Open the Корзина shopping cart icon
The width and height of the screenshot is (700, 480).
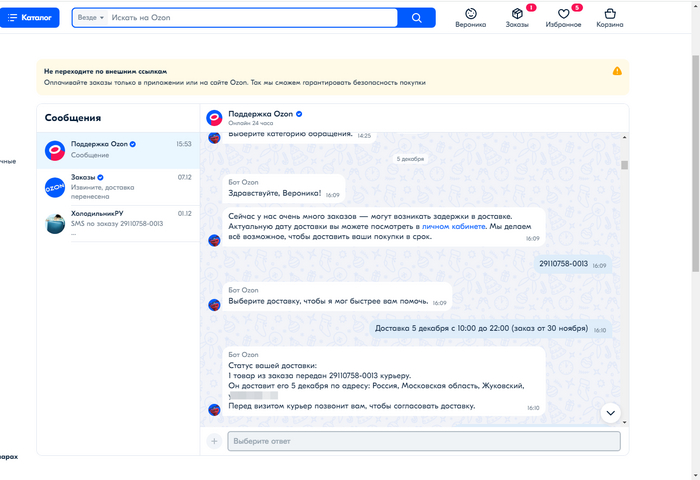610,17
